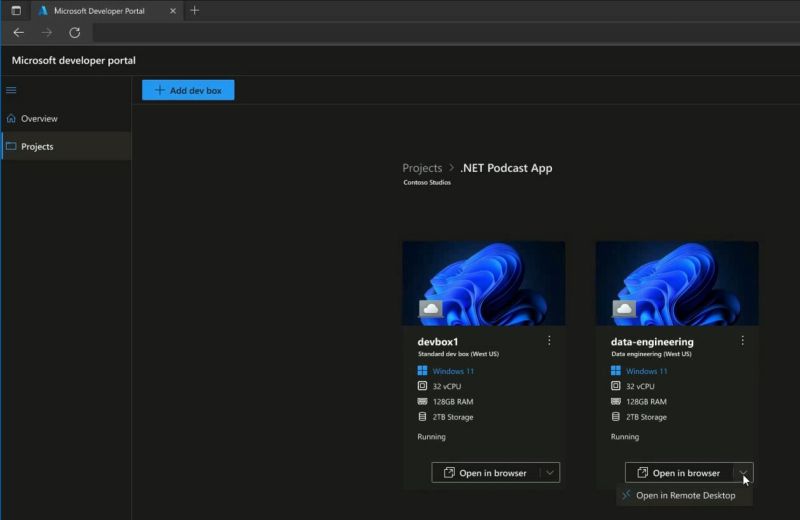Click the Add dev box button
800x520 pixels.
188,90
